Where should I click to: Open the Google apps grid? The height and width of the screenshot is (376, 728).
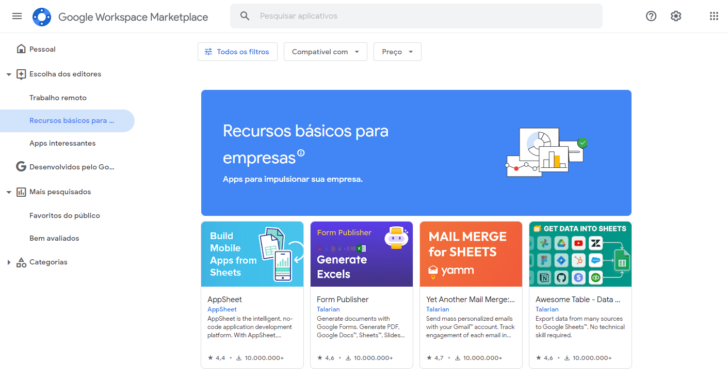pyautogui.click(x=714, y=16)
